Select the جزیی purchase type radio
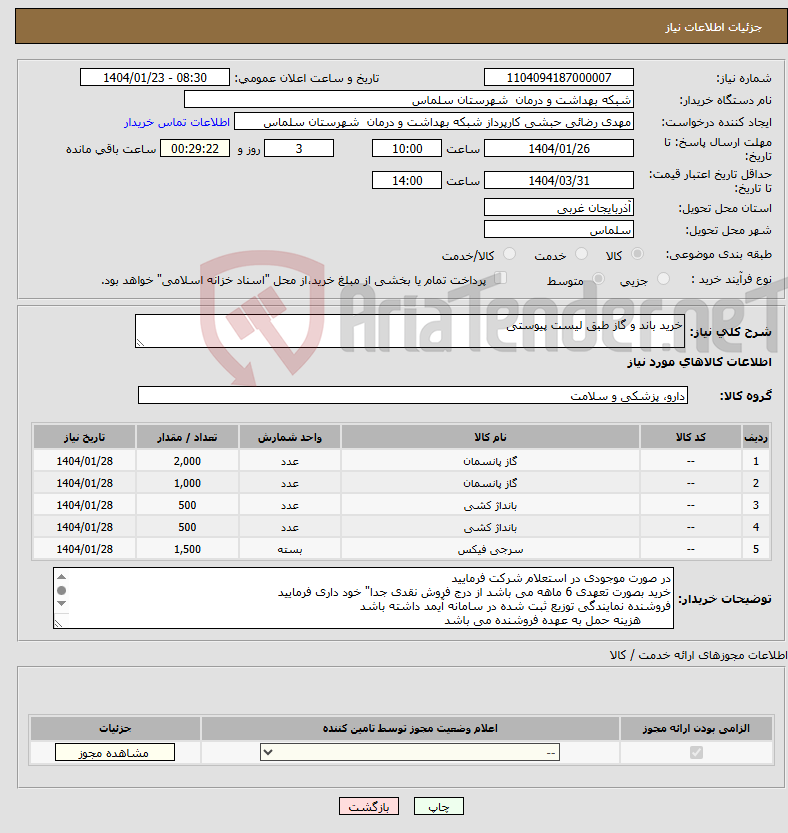Viewport: 788px width, 833px height. (x=663, y=278)
